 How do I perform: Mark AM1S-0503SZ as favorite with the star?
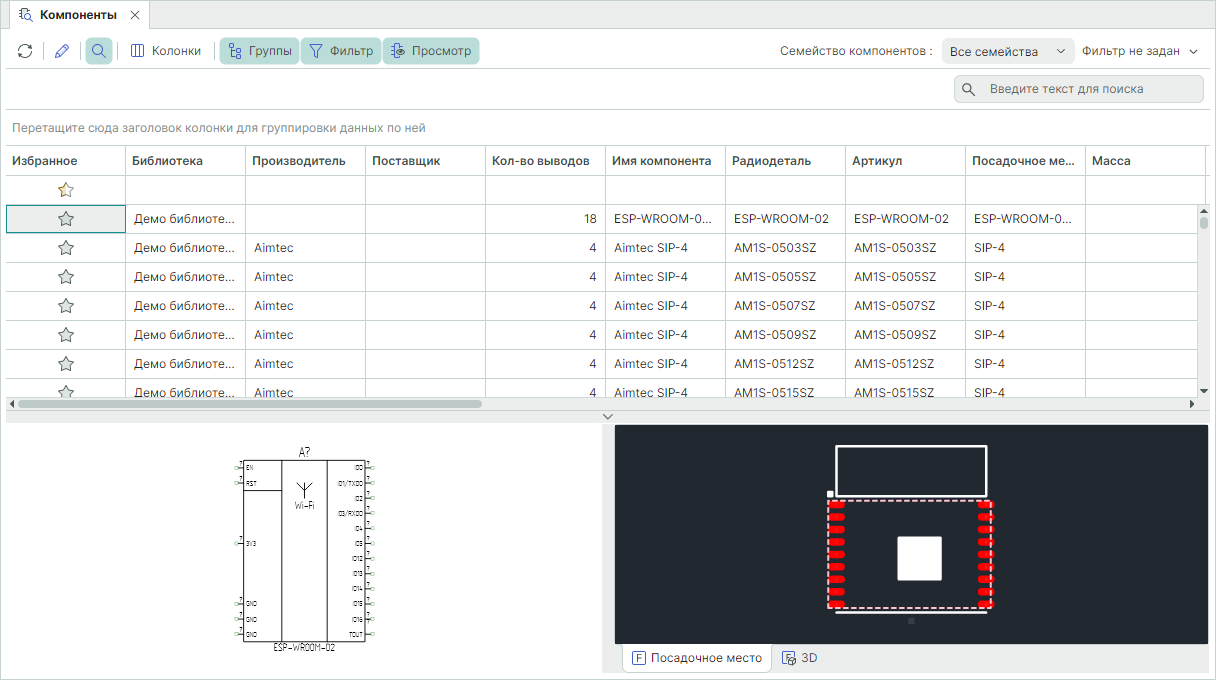coord(66,248)
